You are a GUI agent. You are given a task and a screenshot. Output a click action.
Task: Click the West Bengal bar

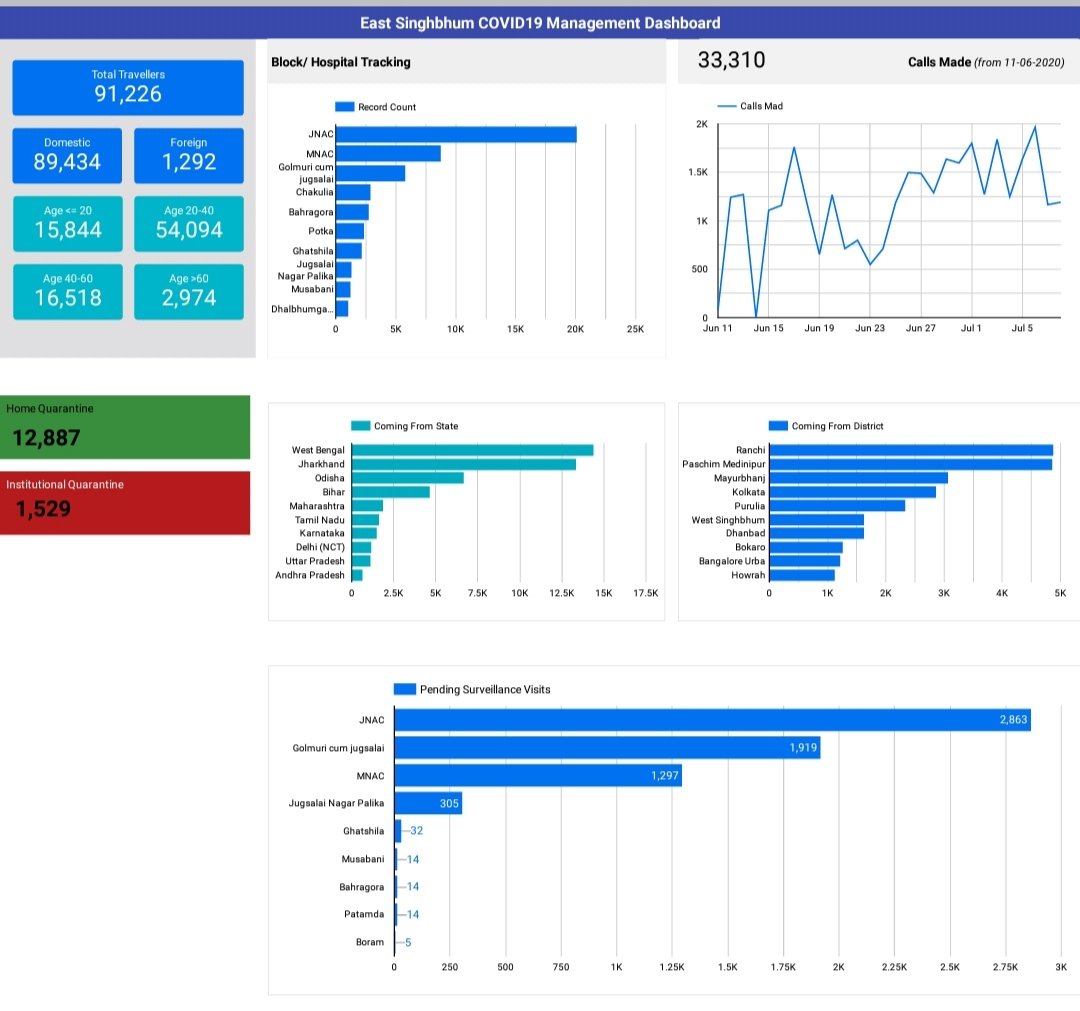pos(472,450)
